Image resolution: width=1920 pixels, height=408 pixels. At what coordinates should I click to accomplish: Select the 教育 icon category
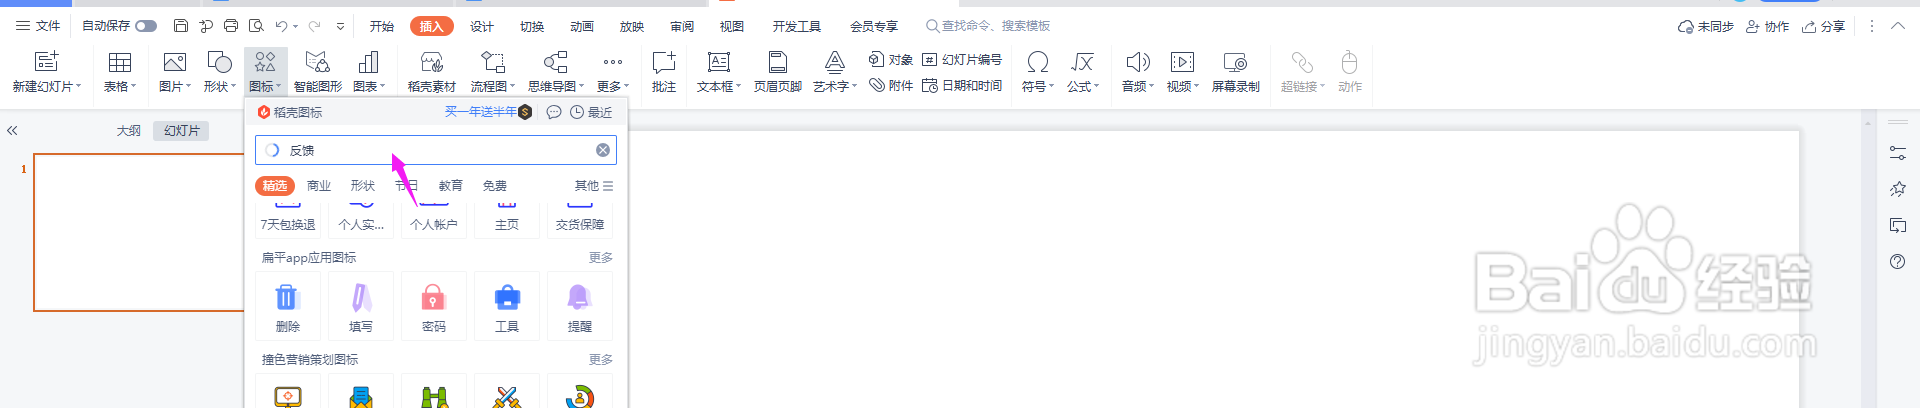pos(451,186)
